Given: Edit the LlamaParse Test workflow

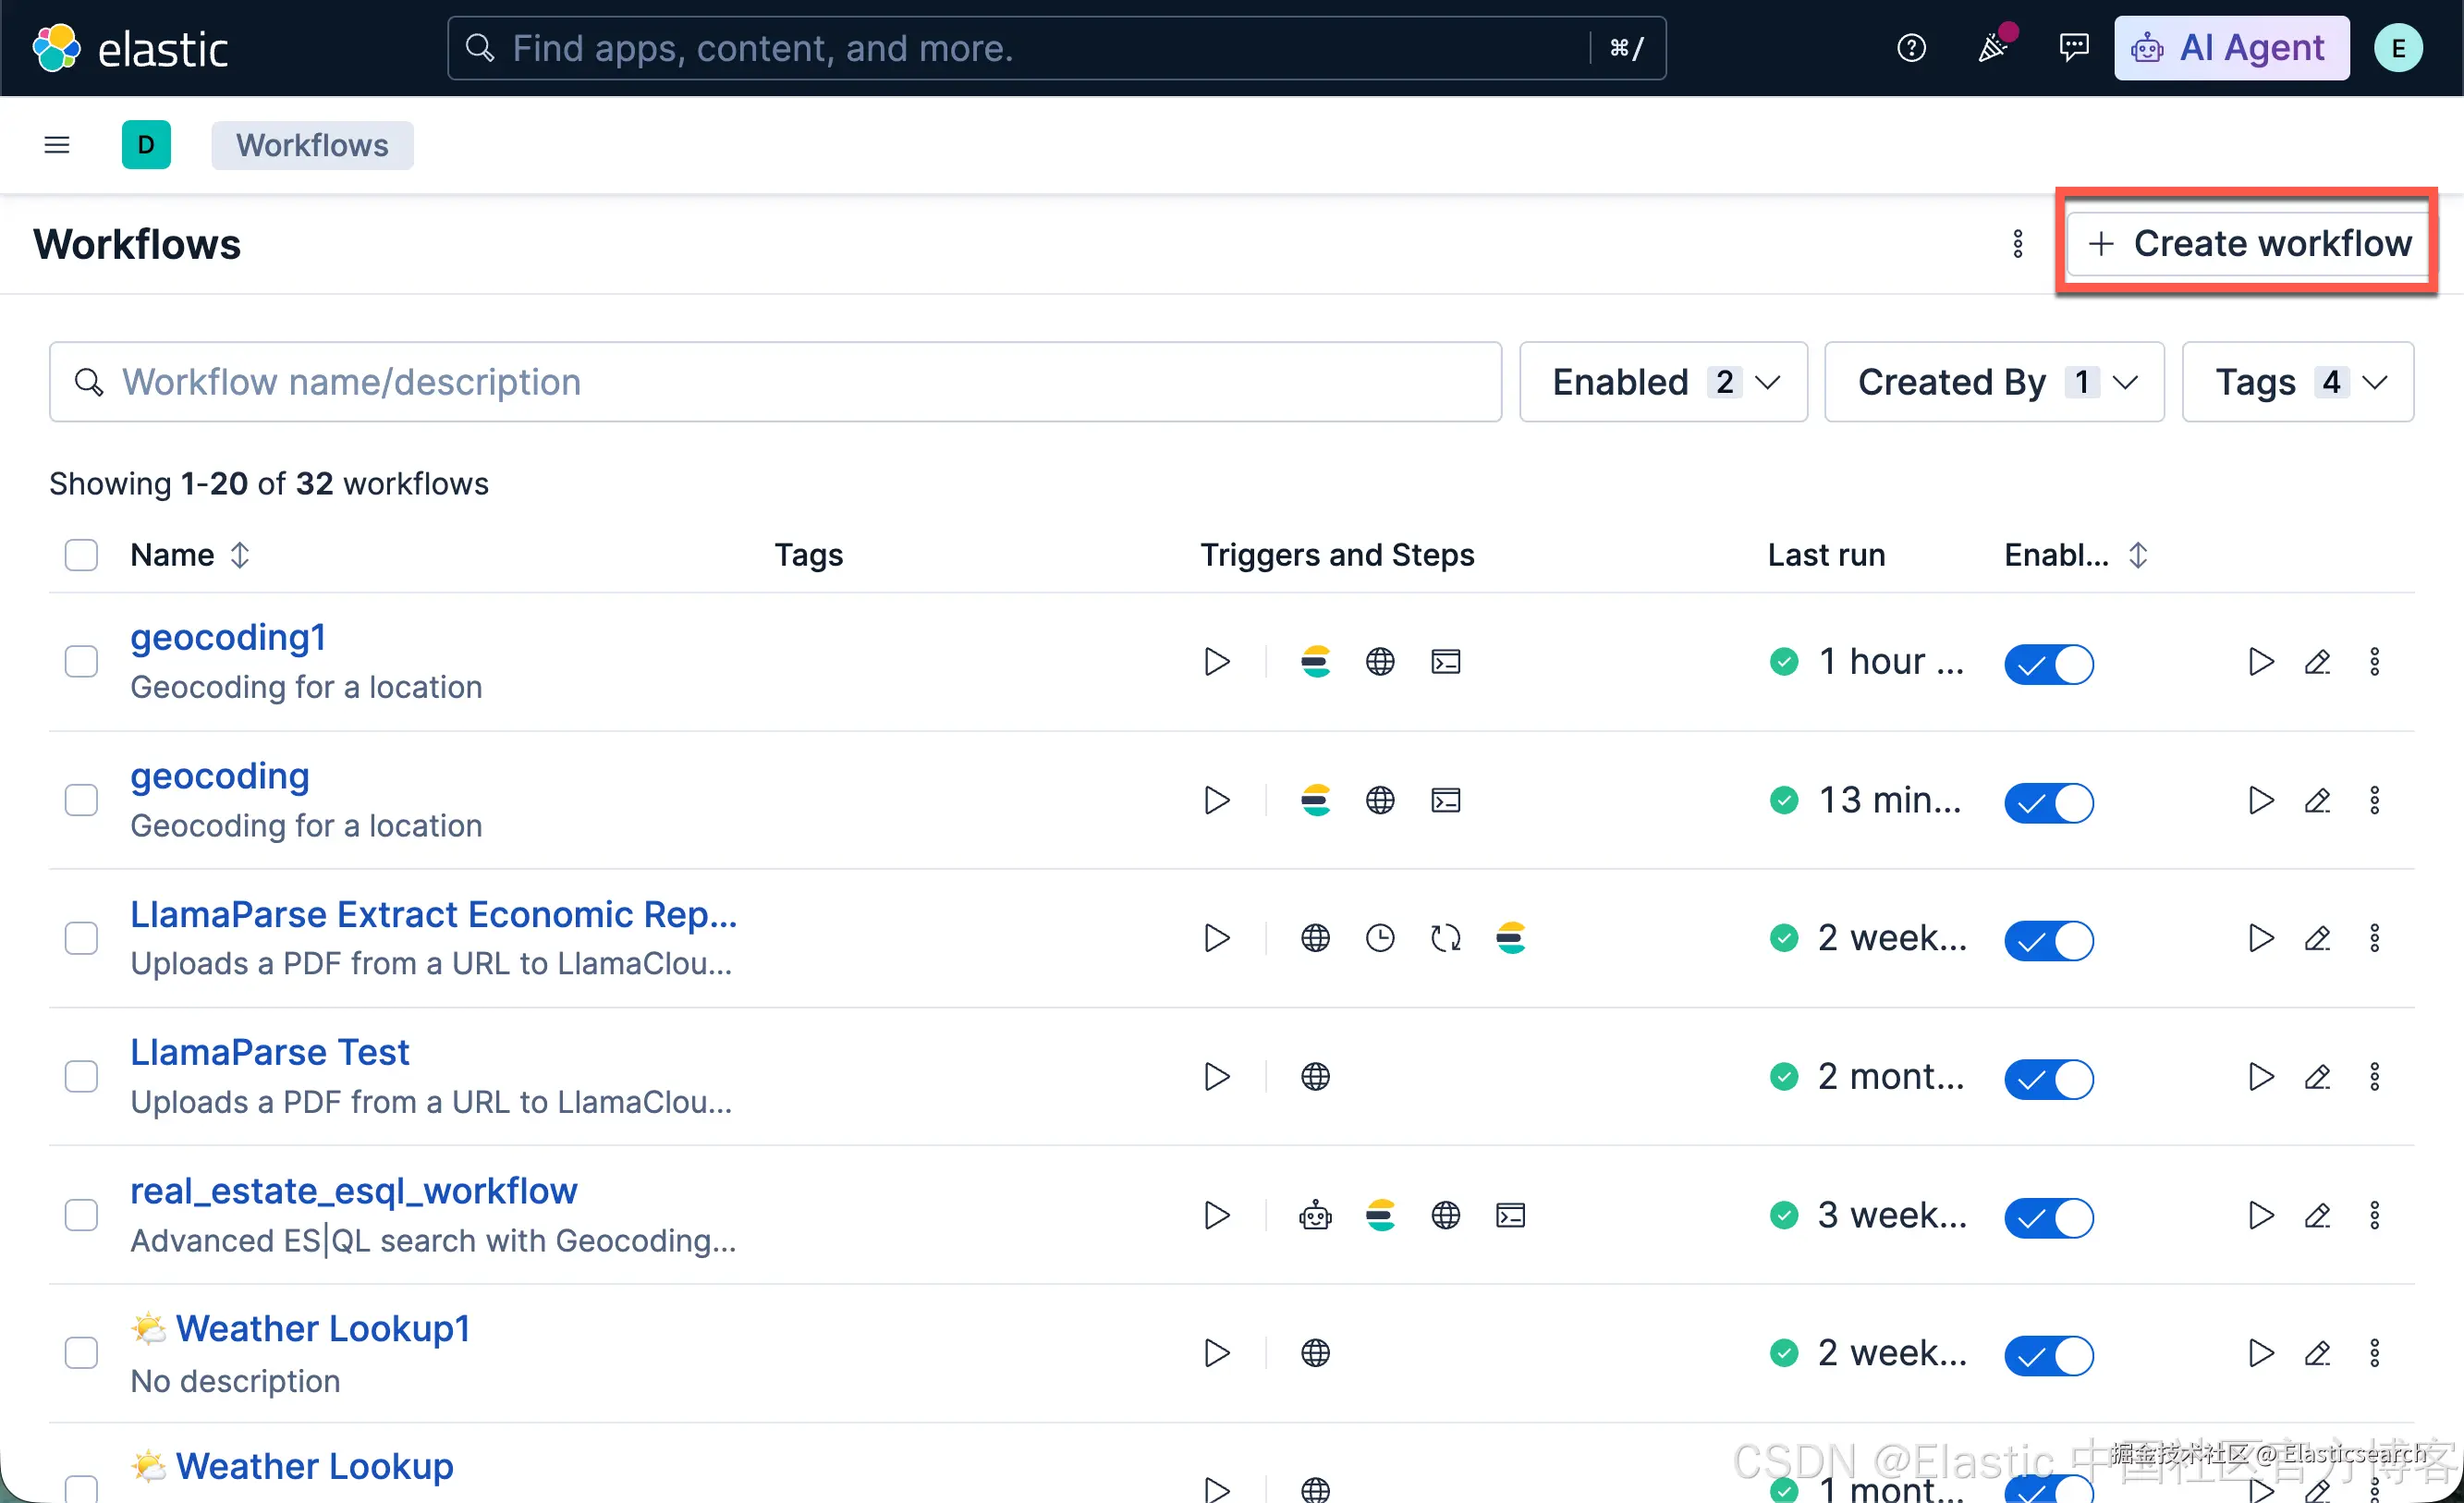Looking at the screenshot, I should pyautogui.click(x=2317, y=1077).
